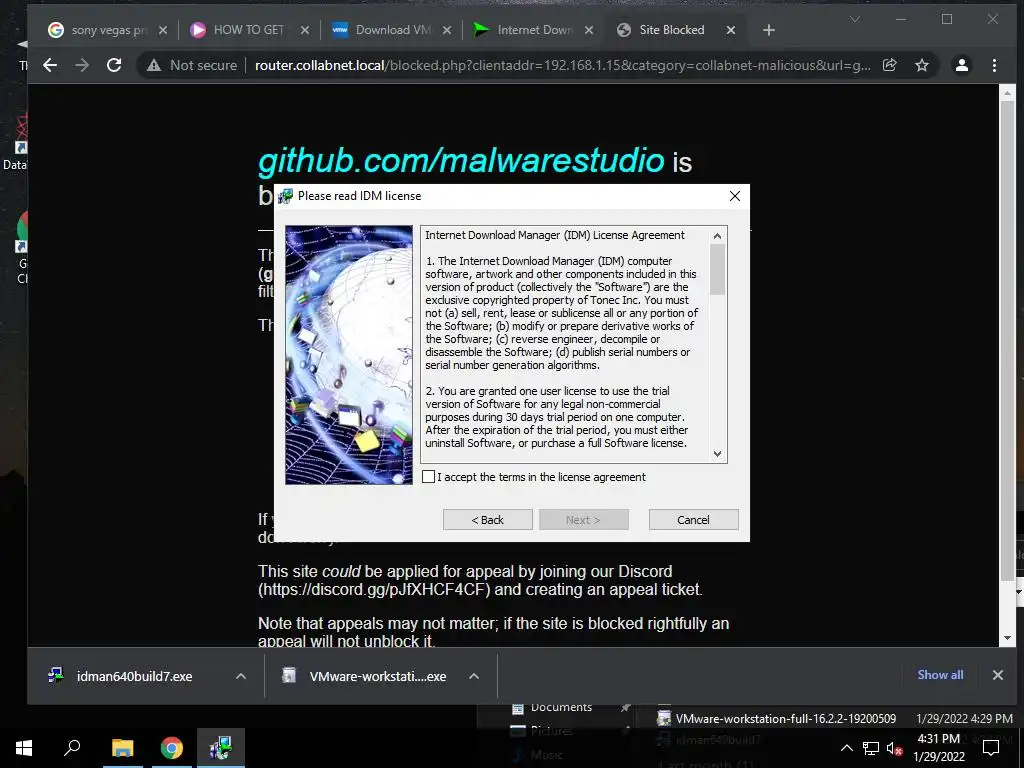Click Documents in Explorer sidebar
This screenshot has width=1024, height=768.
561,707
